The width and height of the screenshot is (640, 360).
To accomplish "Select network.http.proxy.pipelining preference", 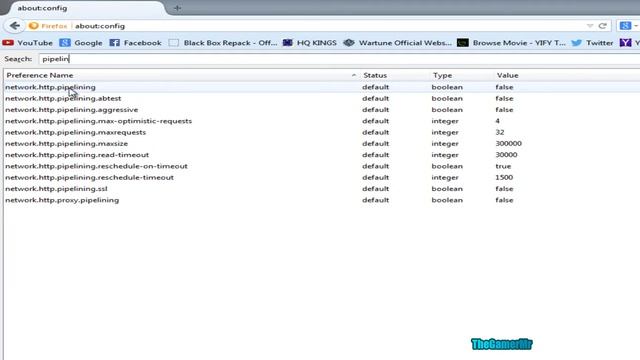I will tap(62, 200).
